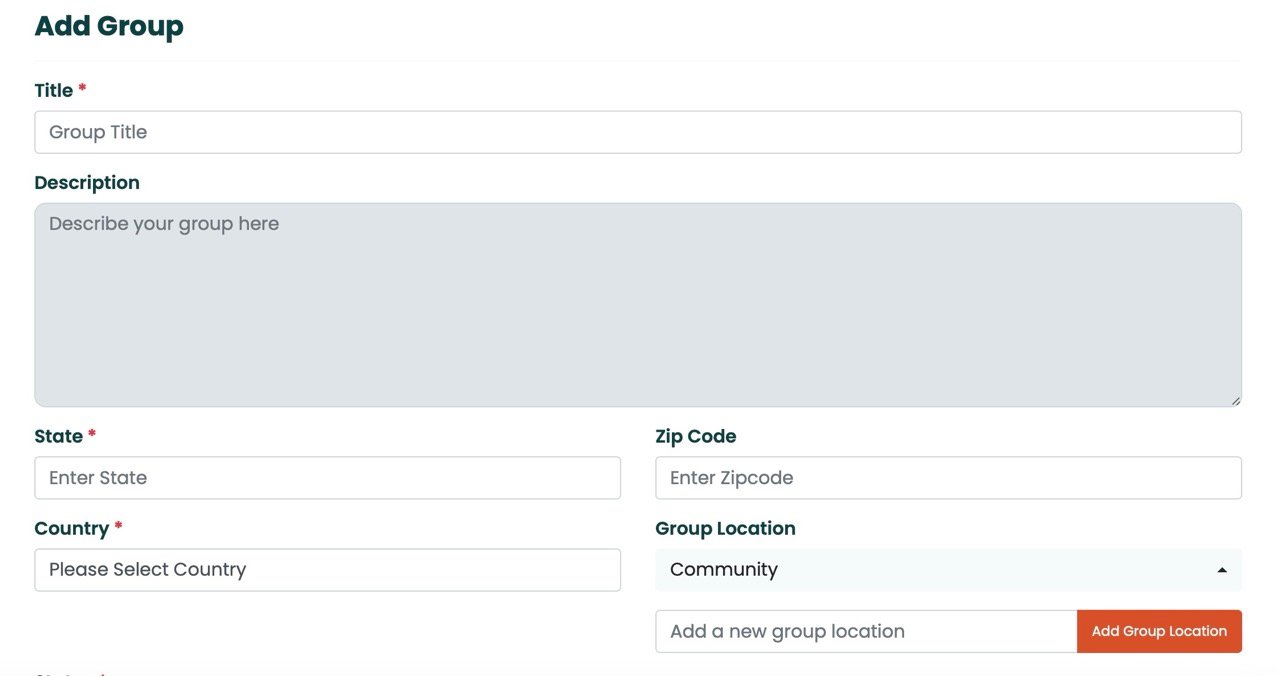The height and width of the screenshot is (676, 1280).
Task: Click the Add Group page heading
Action: [109, 26]
